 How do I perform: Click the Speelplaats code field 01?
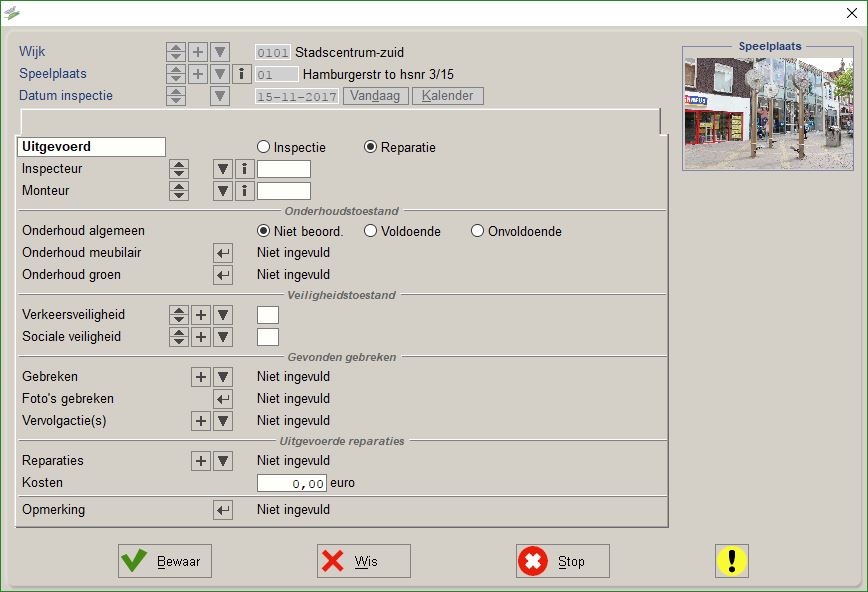277,74
